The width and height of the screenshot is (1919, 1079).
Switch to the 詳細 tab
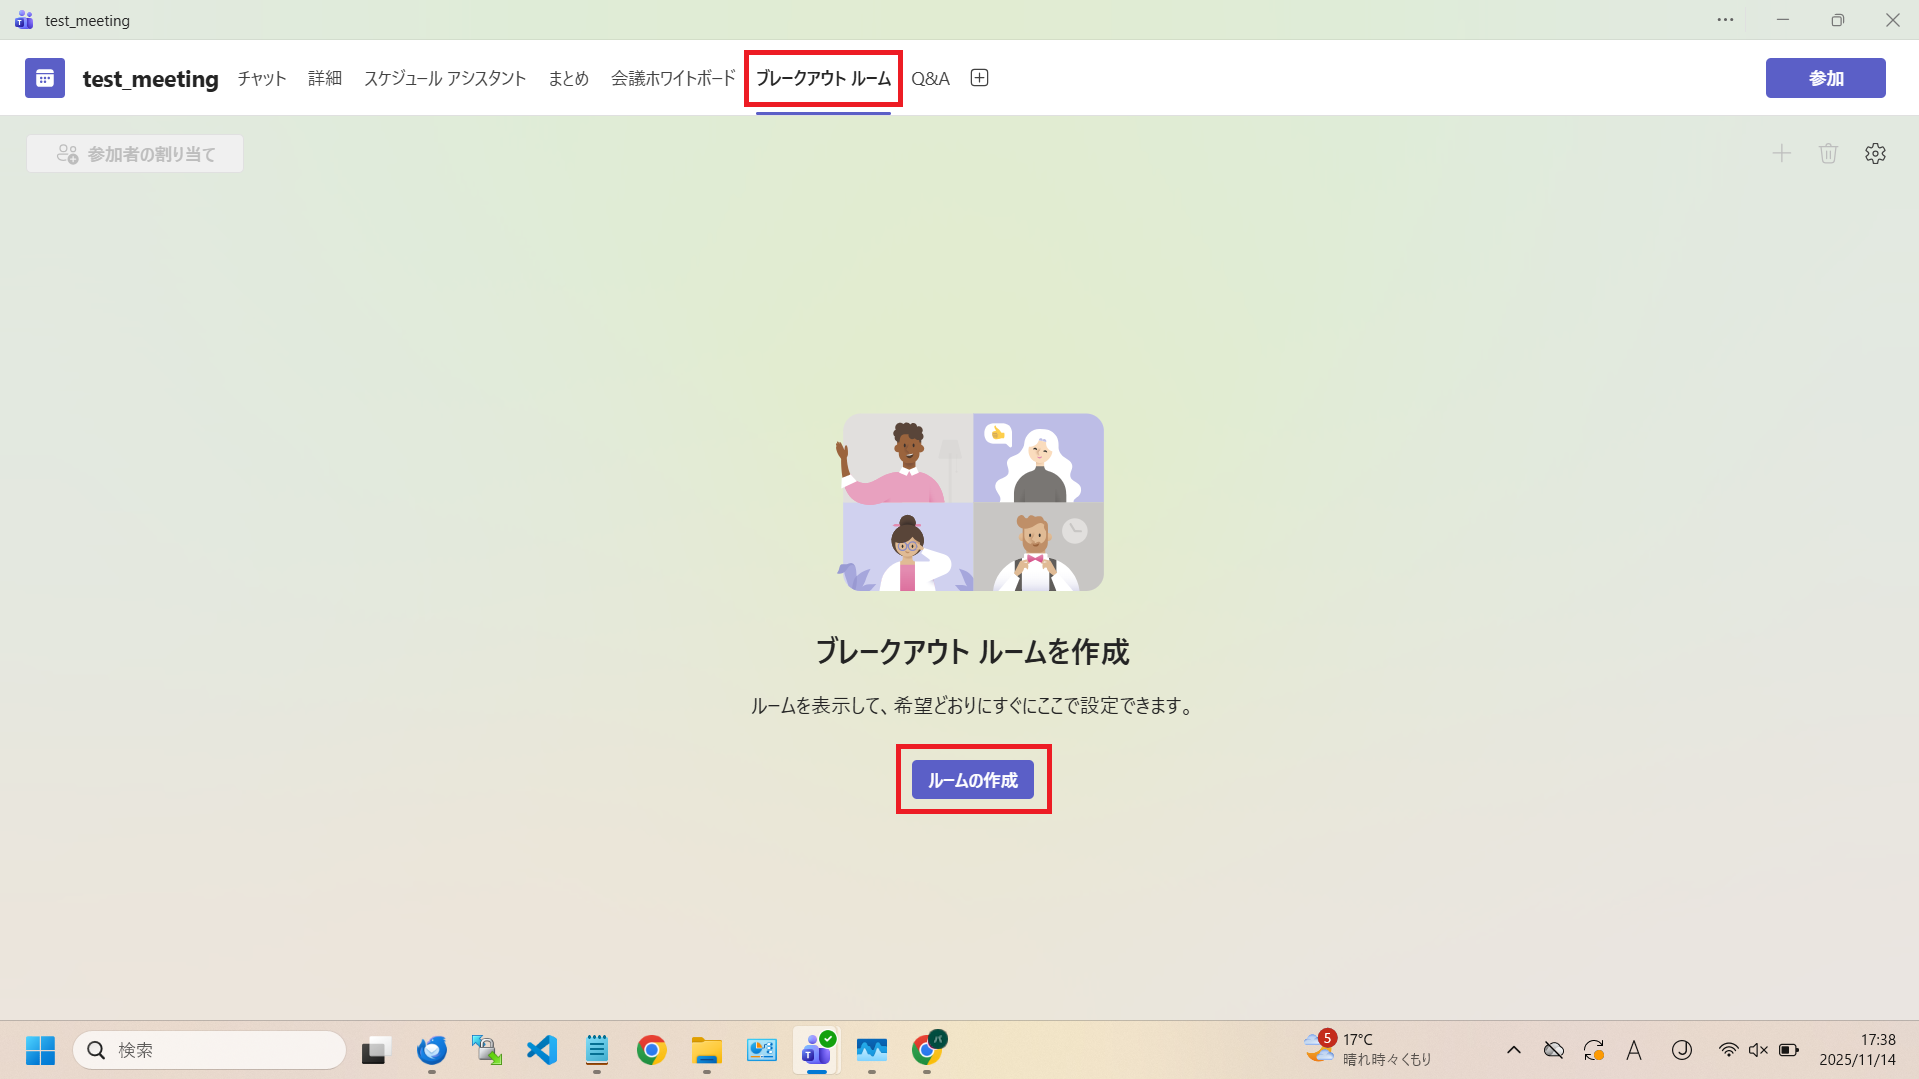click(325, 78)
